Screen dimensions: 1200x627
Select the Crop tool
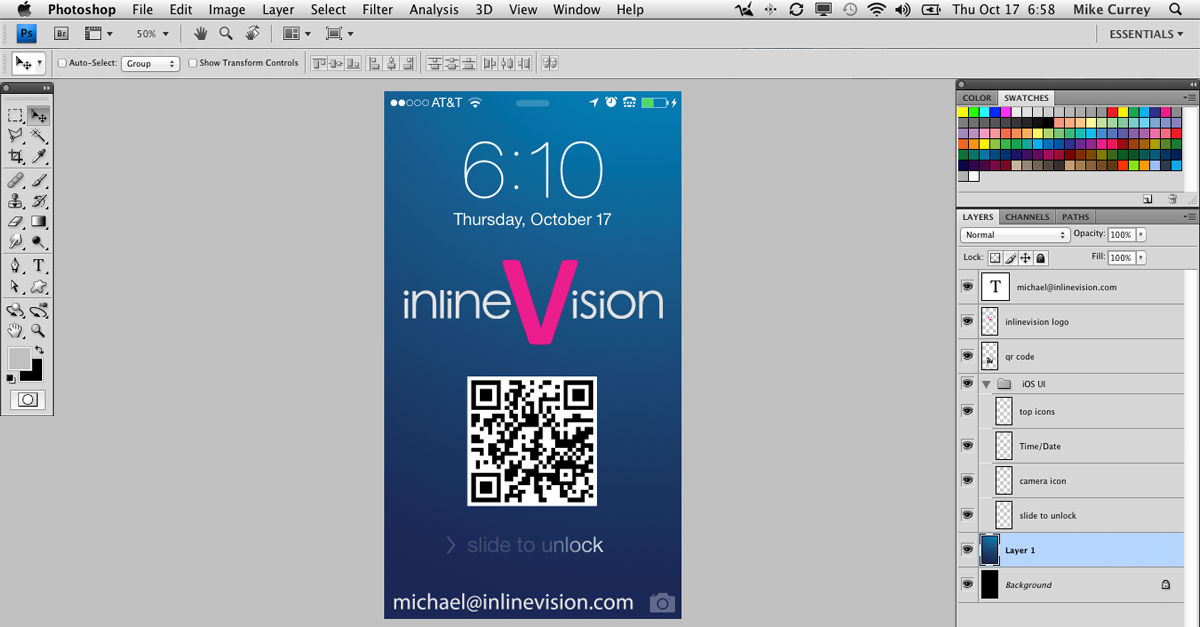pyautogui.click(x=16, y=157)
